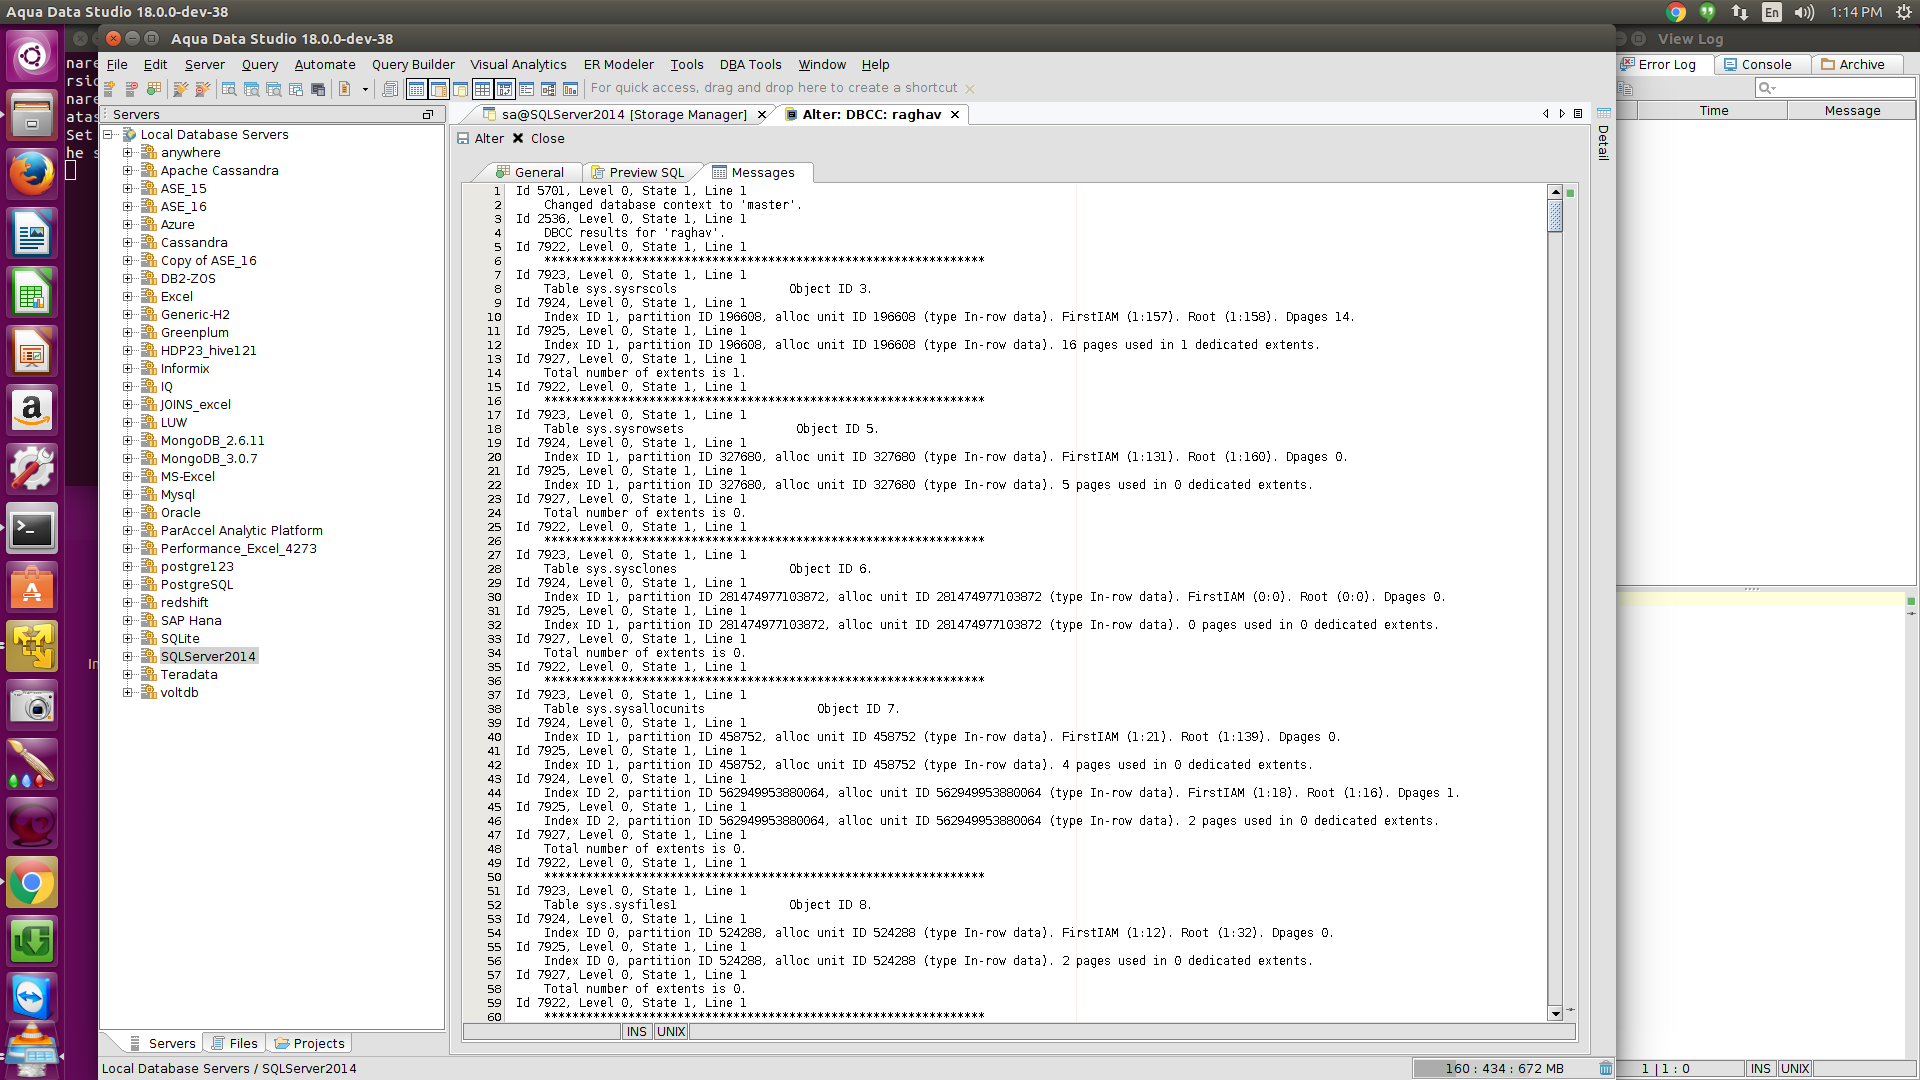Click the maximize Servers panel icon

tap(428, 115)
